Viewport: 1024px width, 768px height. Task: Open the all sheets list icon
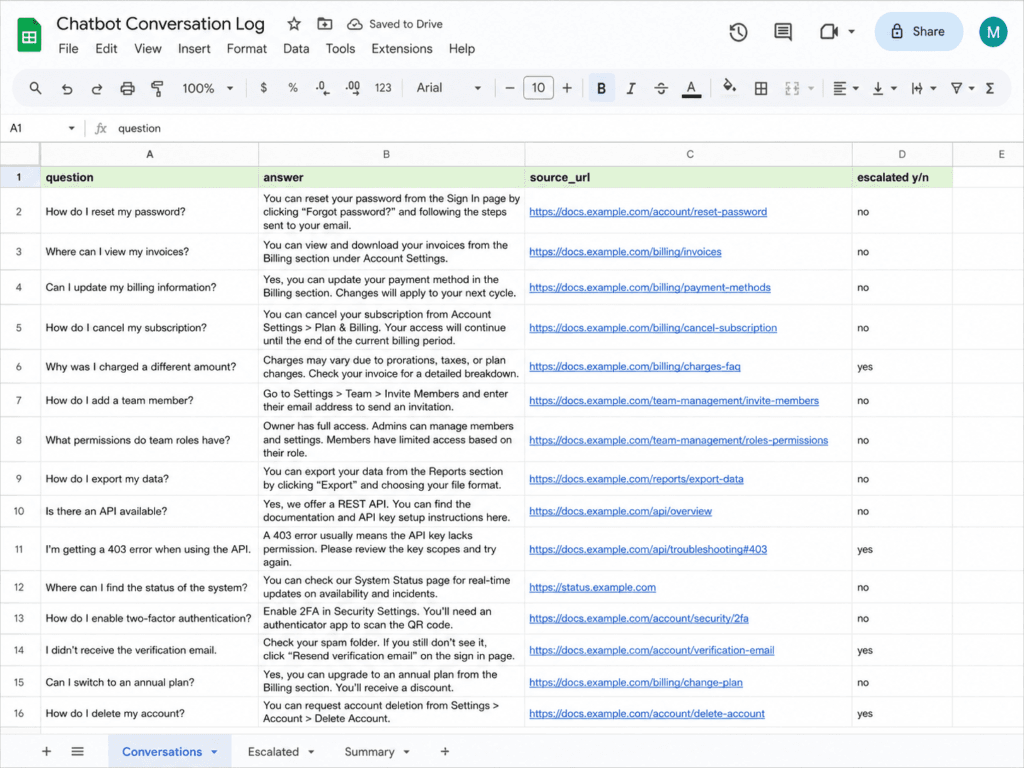78,752
